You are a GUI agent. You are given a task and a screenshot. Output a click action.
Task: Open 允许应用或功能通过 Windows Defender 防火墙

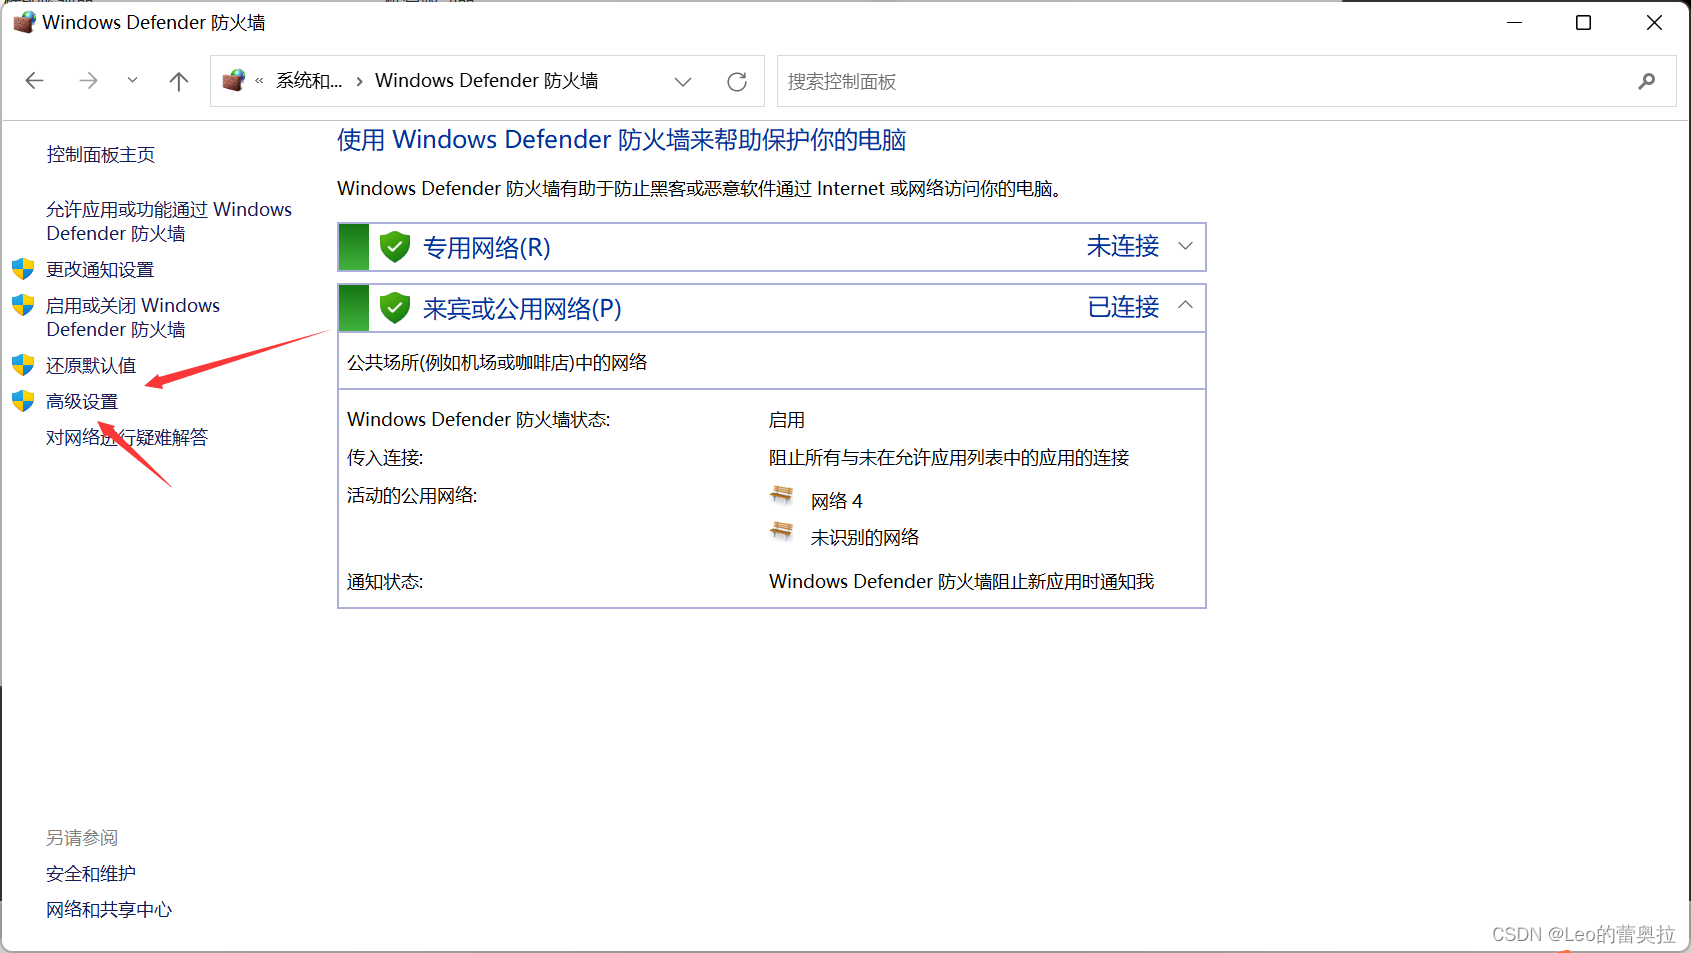click(169, 221)
